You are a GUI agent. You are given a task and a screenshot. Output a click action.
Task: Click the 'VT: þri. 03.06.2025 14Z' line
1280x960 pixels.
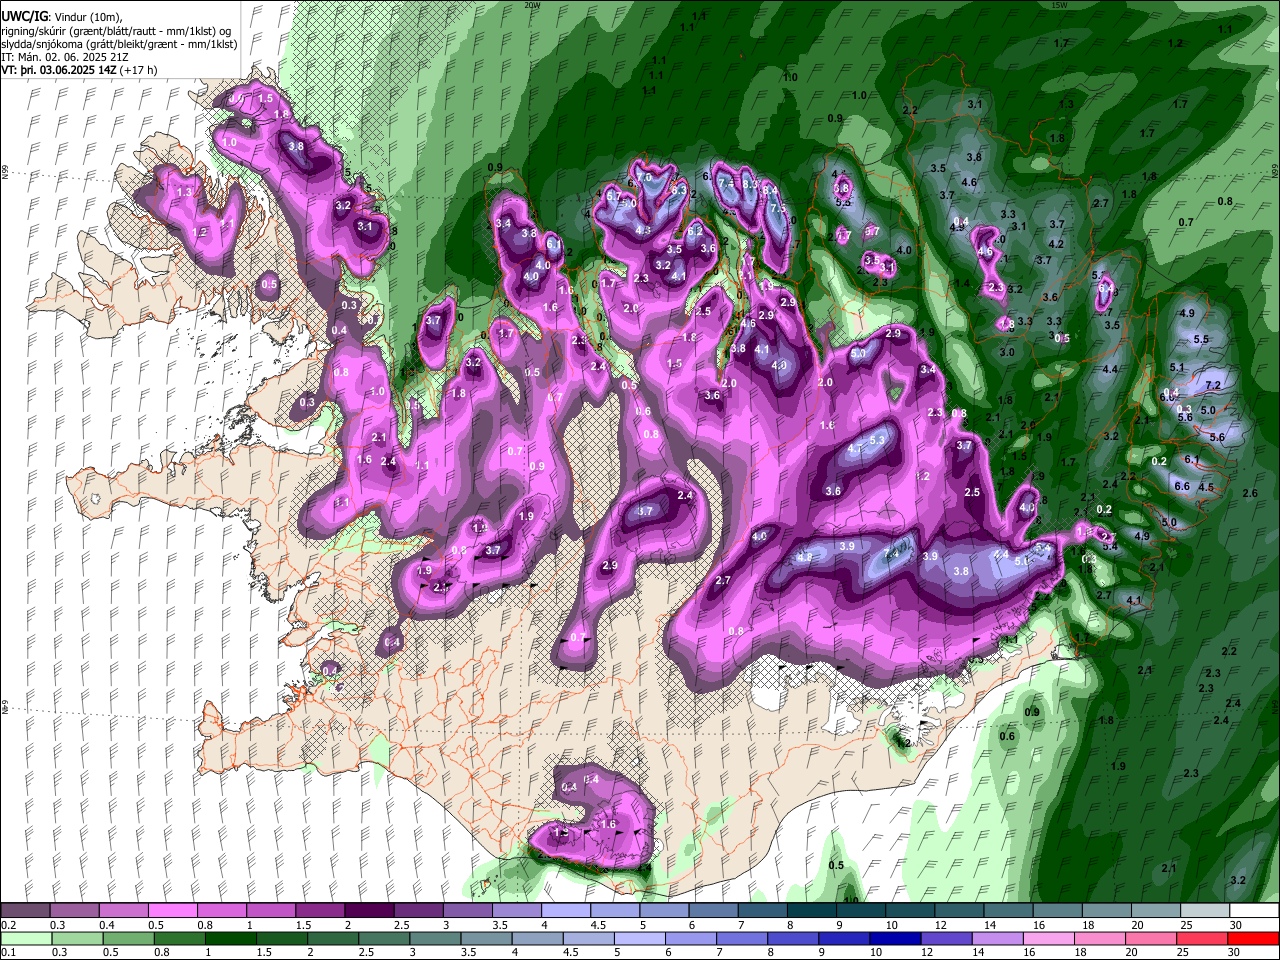[x=60, y=71]
